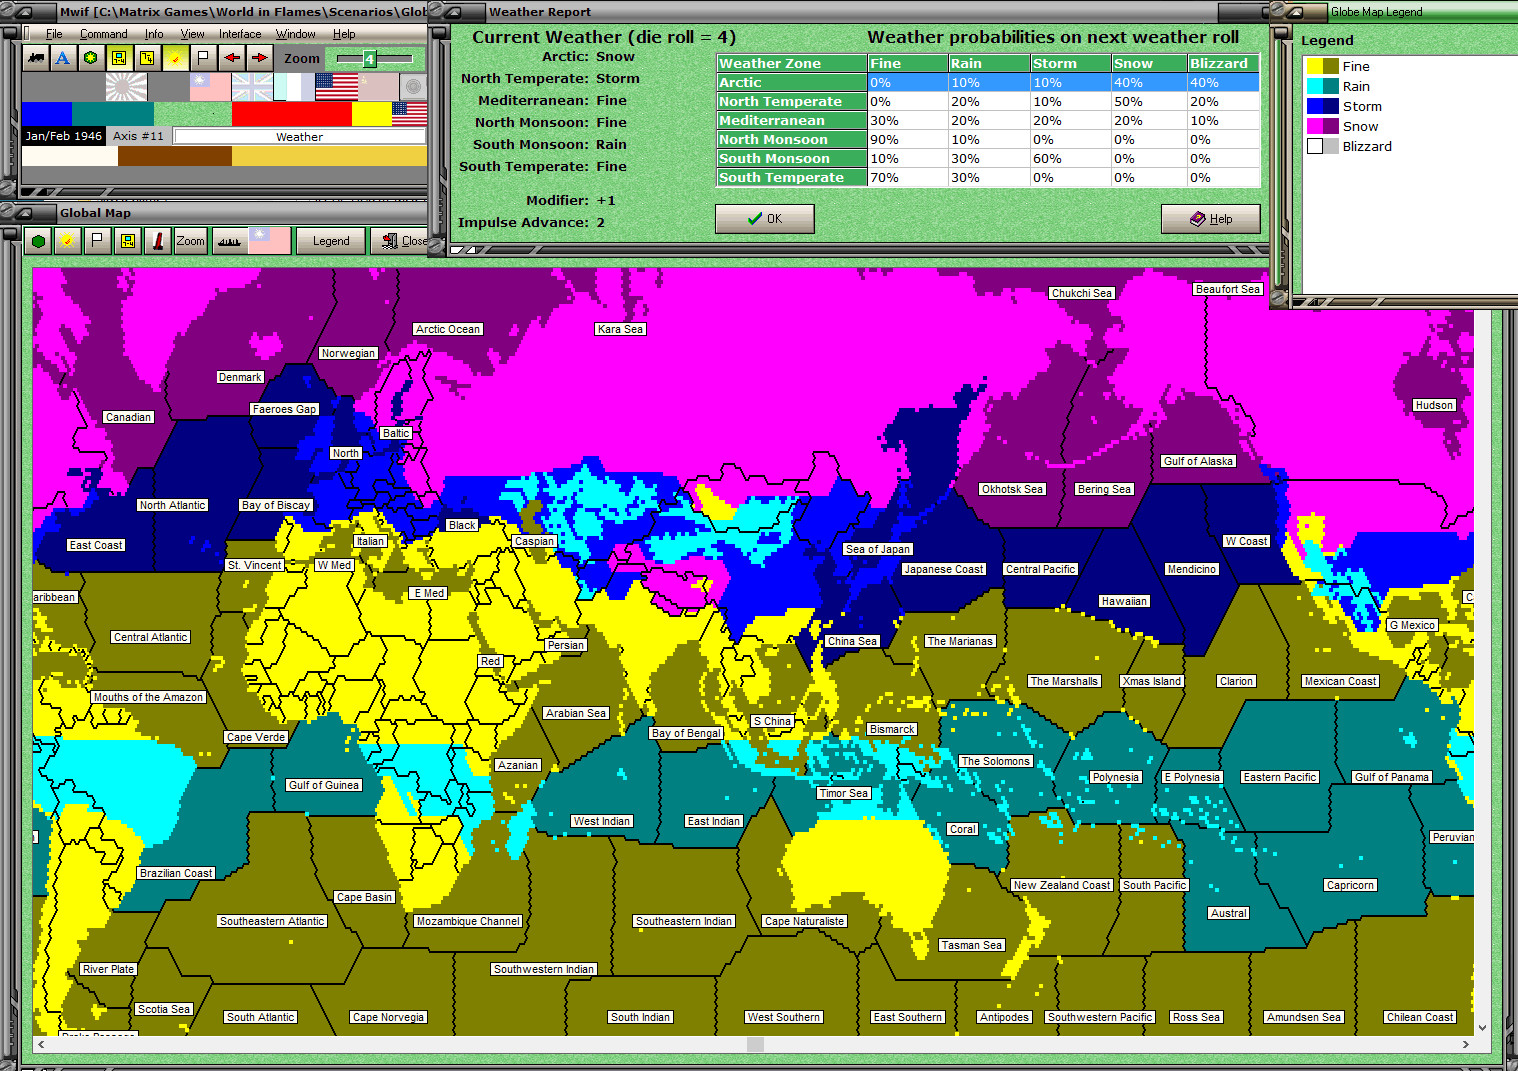The height and width of the screenshot is (1071, 1518).
Task: Click the red marker icon in Global Map toolbar
Action: (158, 241)
